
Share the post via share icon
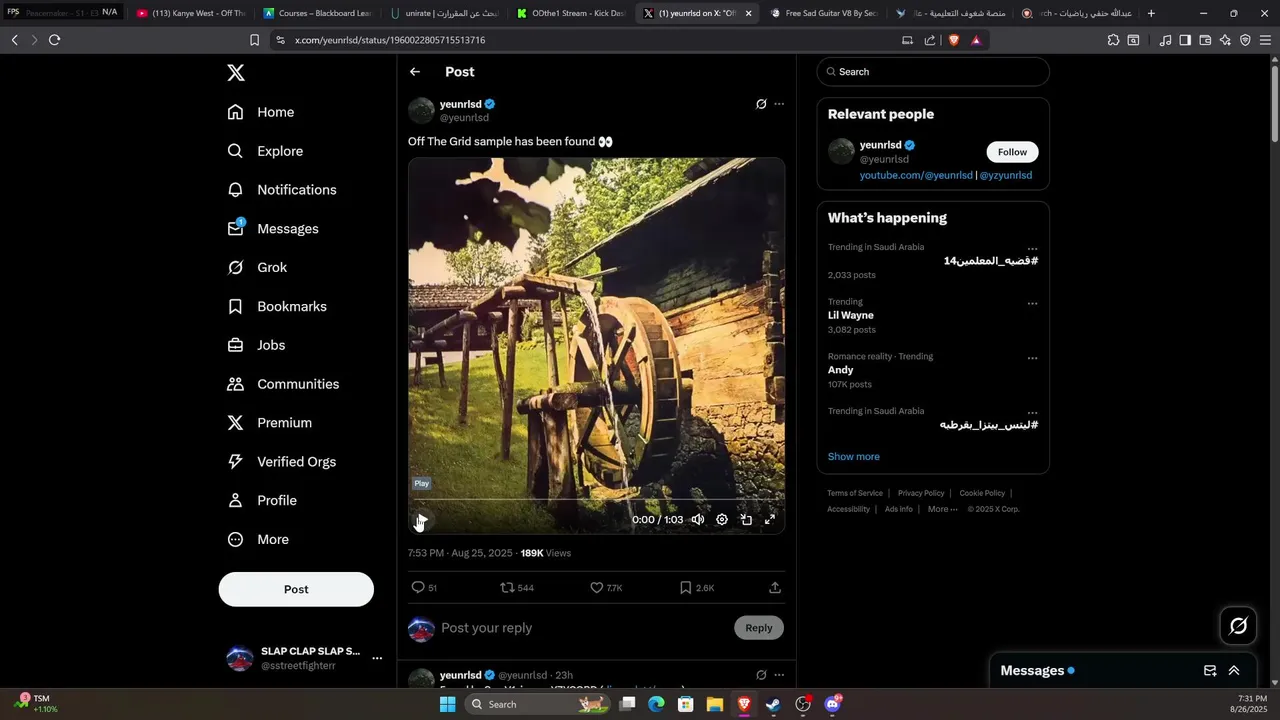[775, 588]
